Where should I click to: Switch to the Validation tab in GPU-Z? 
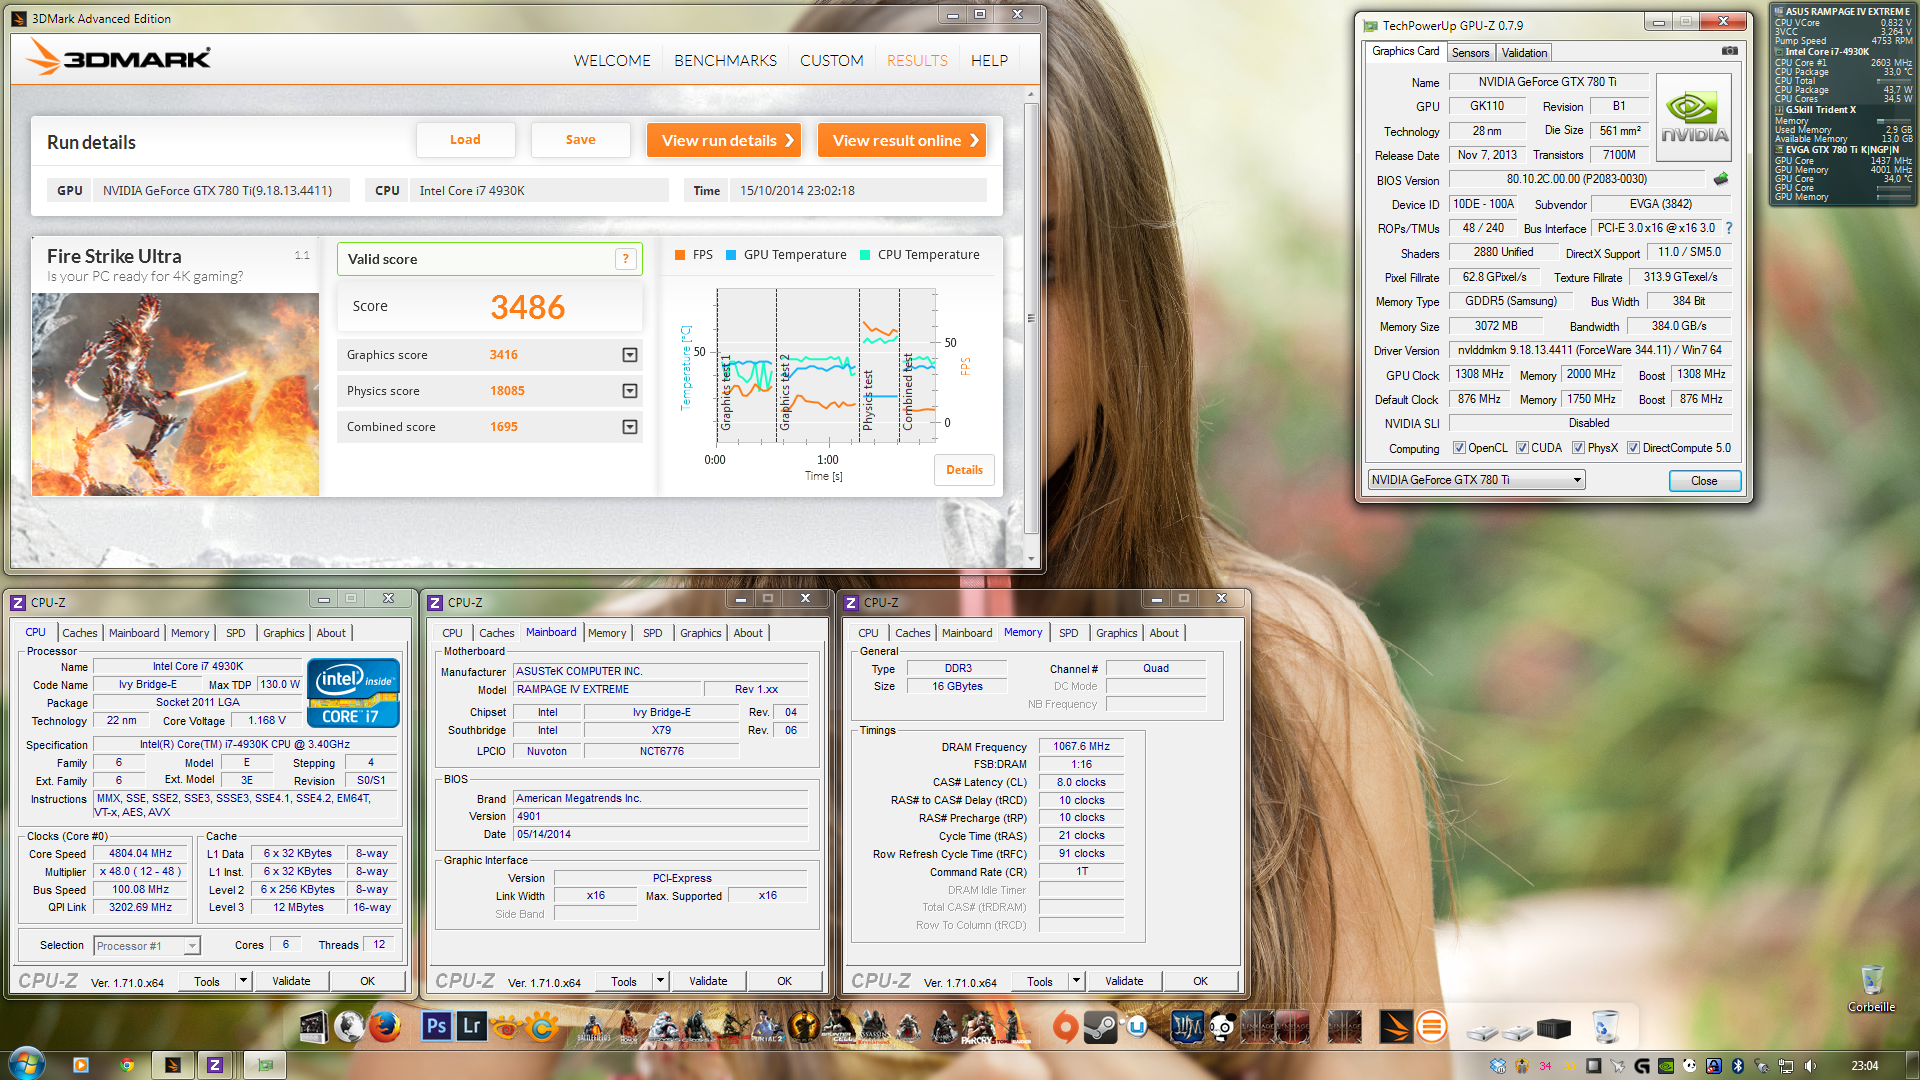tap(1524, 53)
